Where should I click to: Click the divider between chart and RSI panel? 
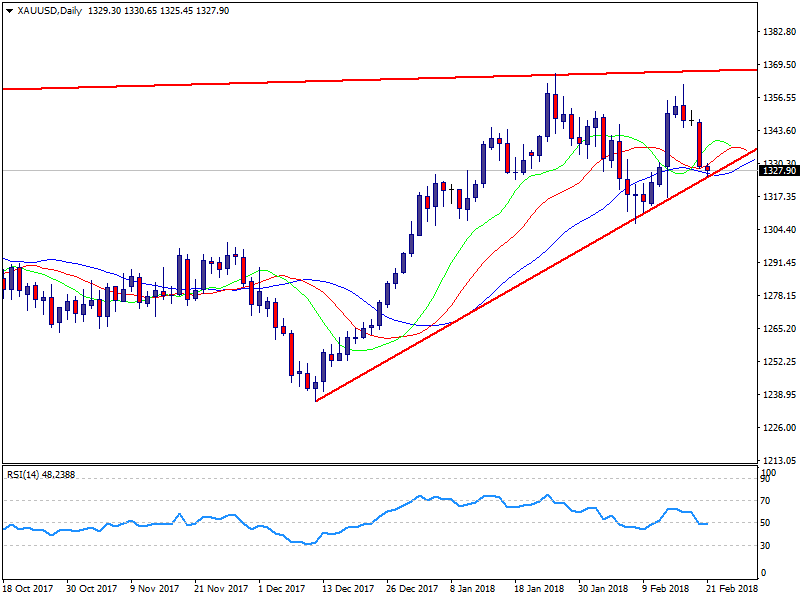tap(380, 464)
